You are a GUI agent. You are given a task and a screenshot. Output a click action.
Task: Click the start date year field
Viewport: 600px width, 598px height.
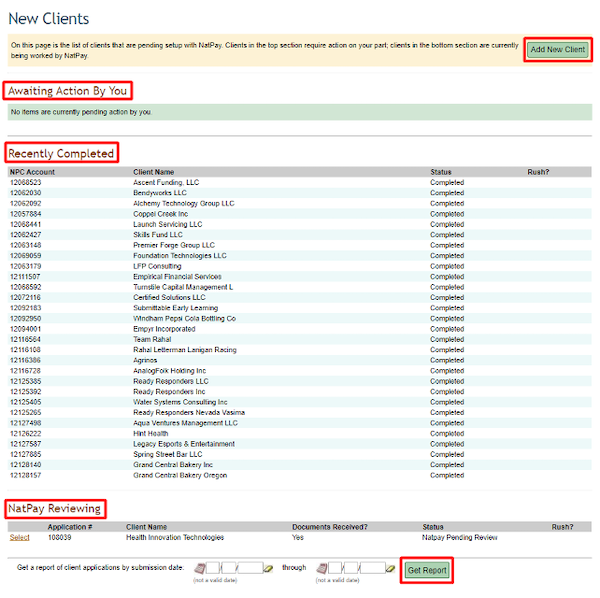pos(249,567)
